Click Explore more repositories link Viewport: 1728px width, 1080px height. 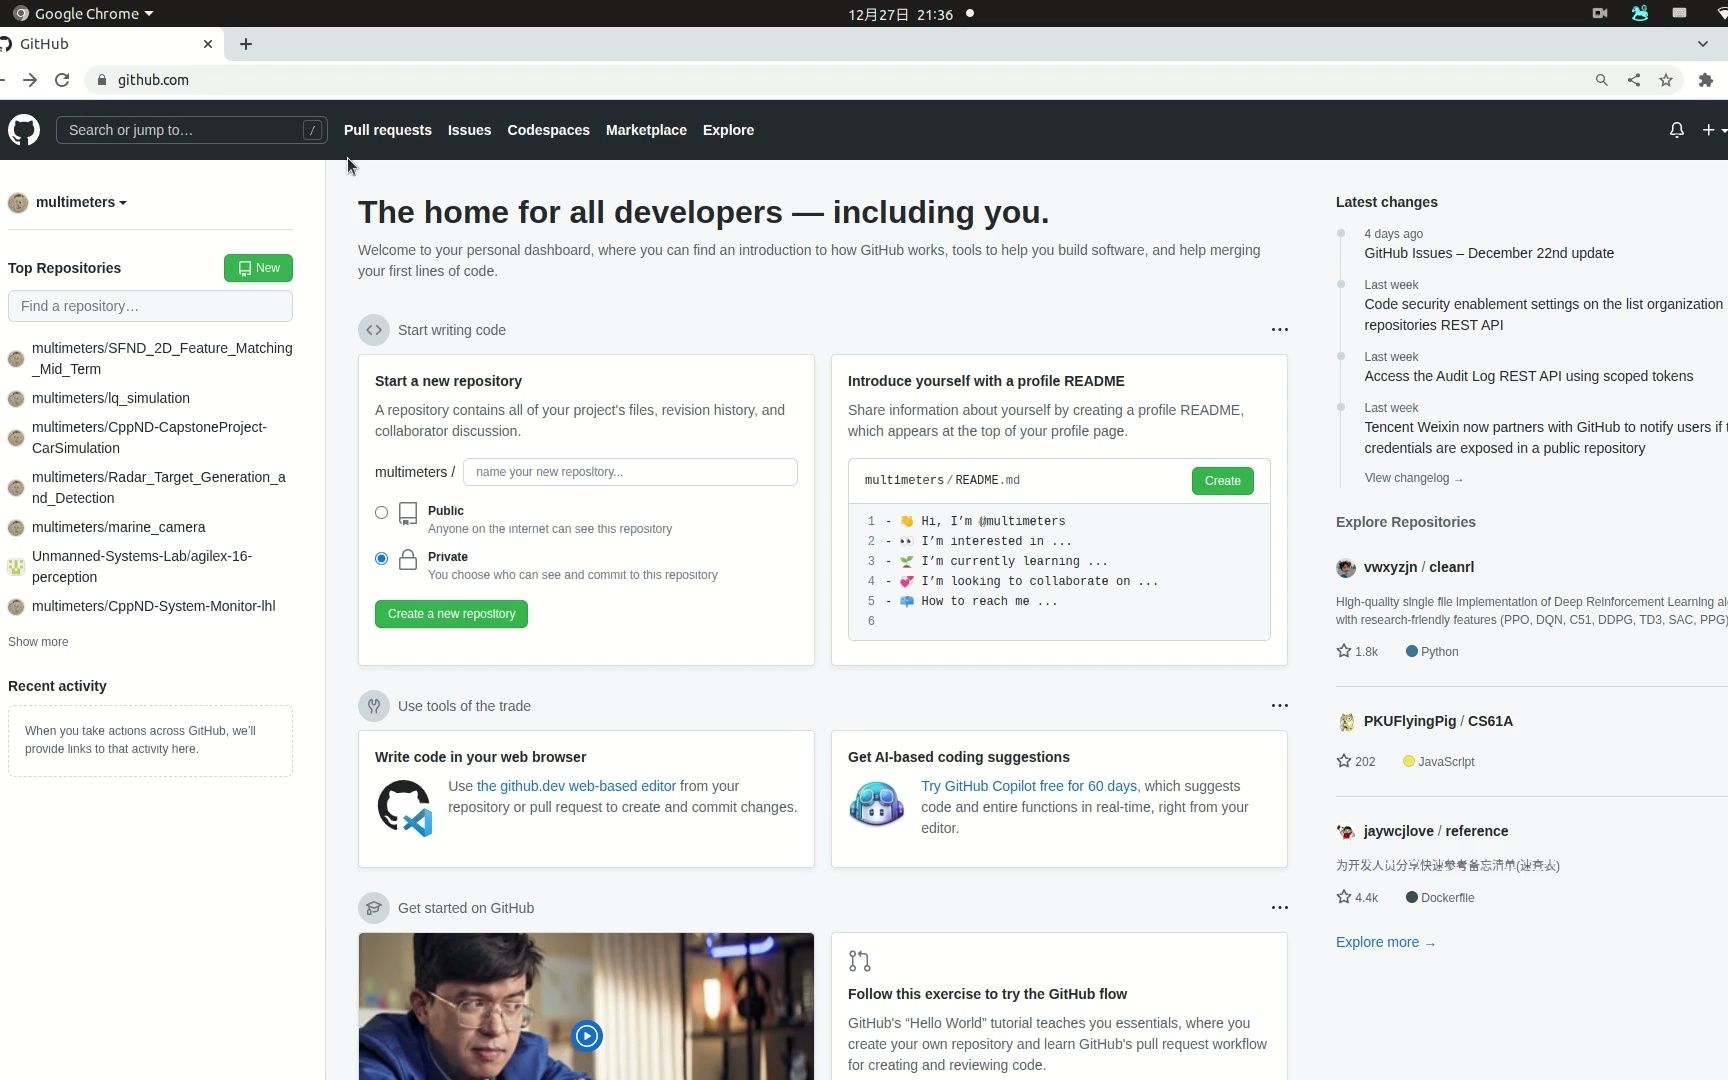pyautogui.click(x=1385, y=942)
